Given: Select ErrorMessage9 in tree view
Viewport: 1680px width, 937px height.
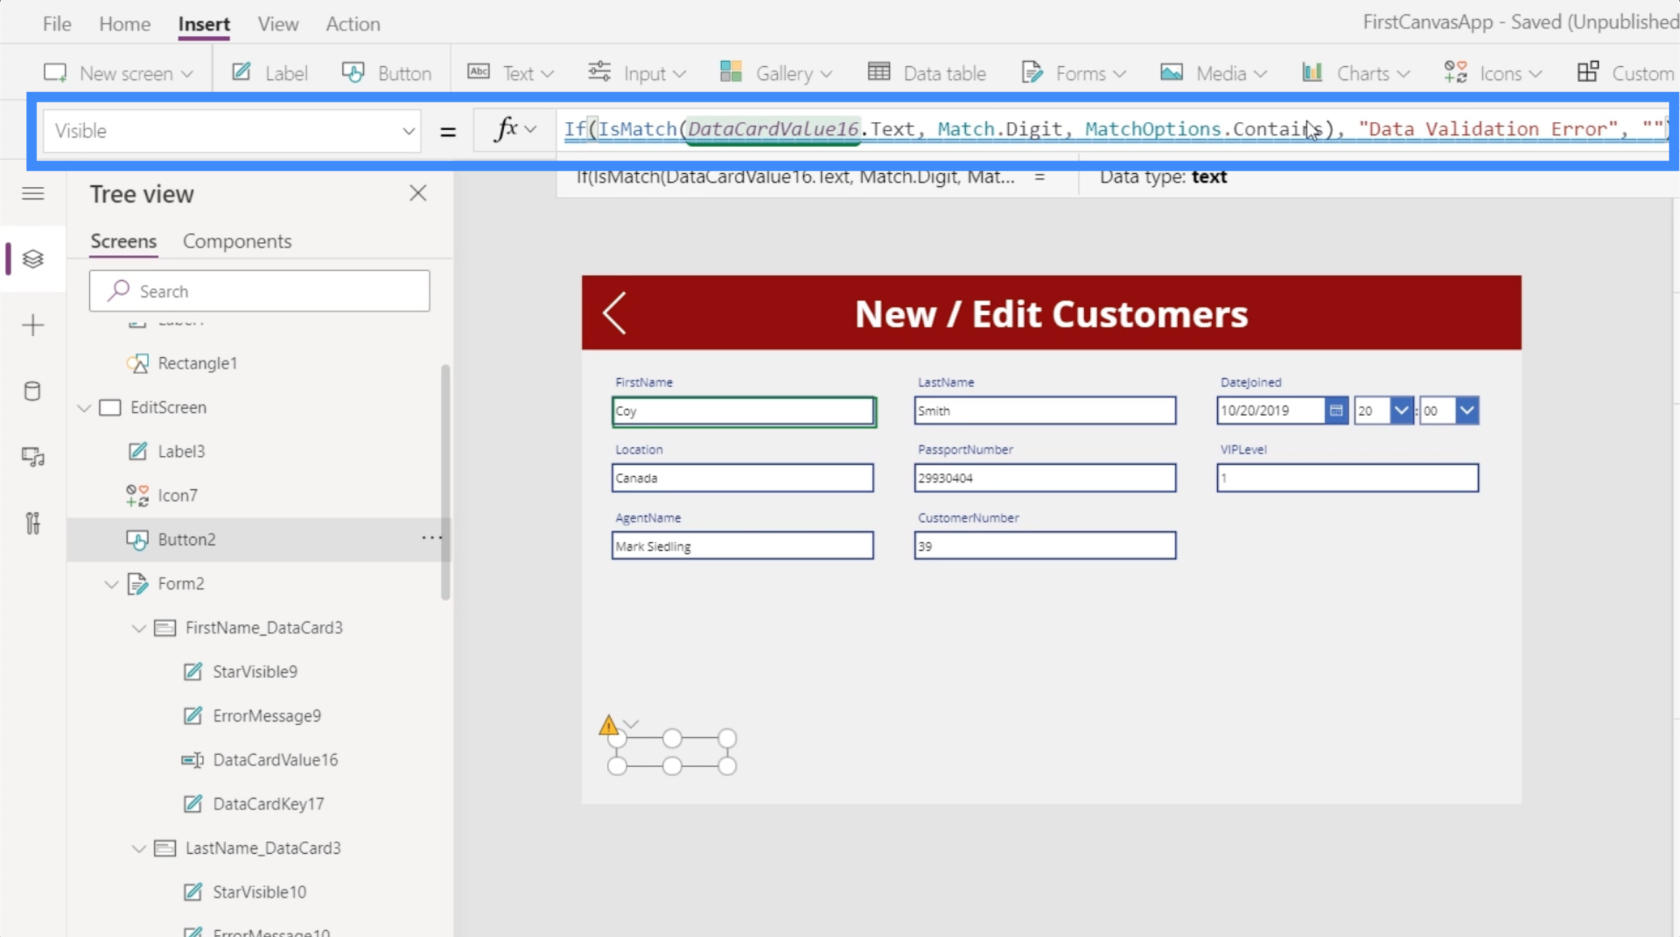Looking at the screenshot, I should click(266, 715).
